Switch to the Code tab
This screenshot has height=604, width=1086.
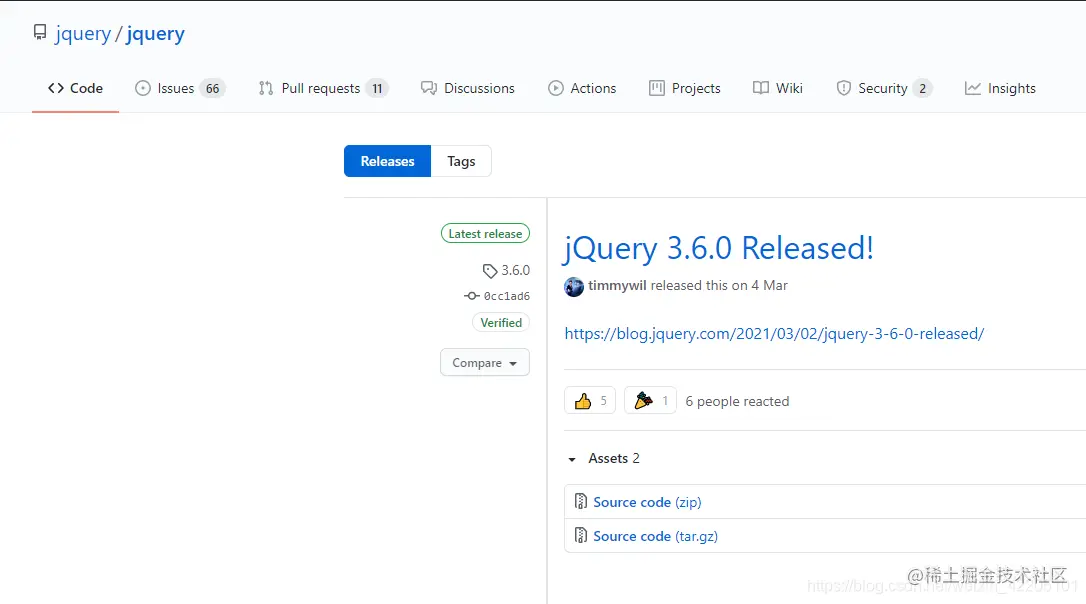pyautogui.click(x=75, y=88)
